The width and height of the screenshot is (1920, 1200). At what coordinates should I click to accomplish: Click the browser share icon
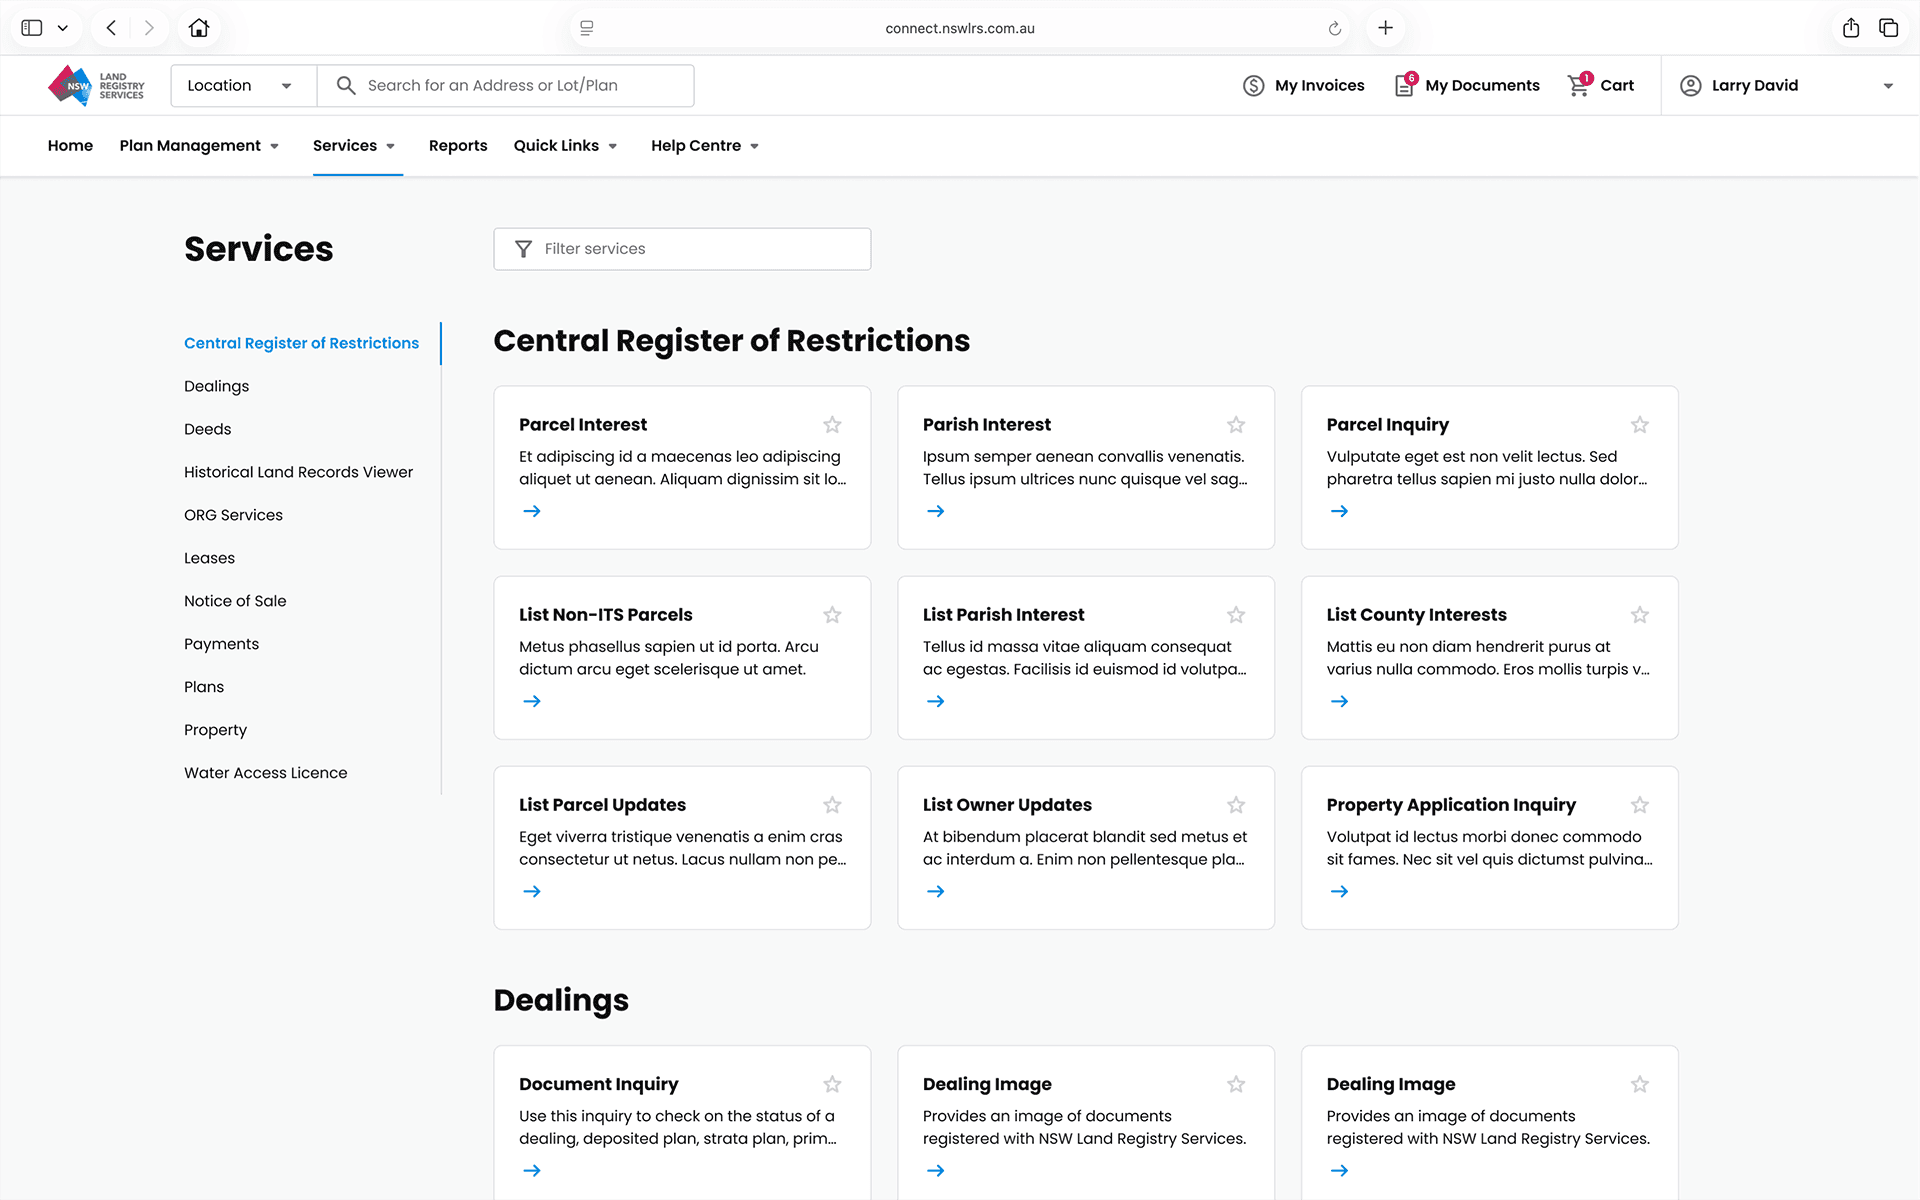tap(1851, 28)
